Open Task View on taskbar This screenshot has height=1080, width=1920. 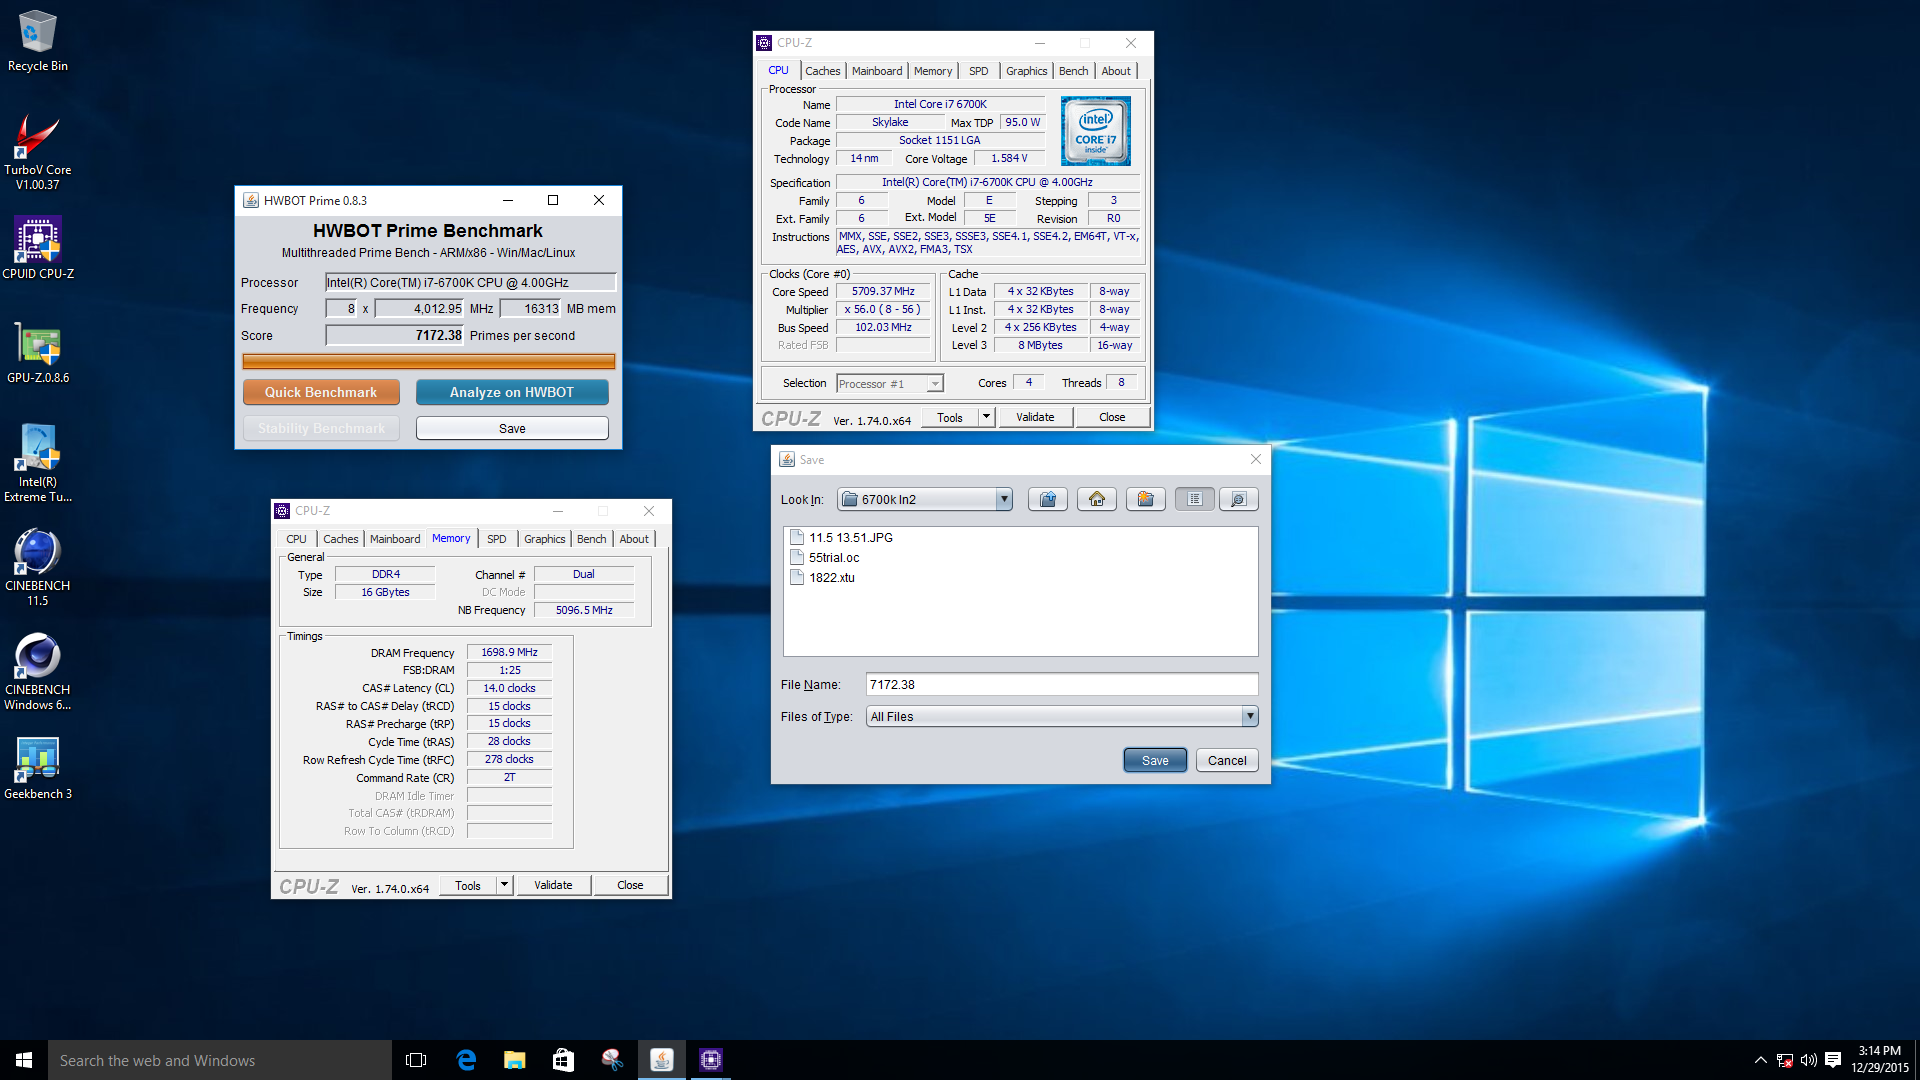tap(416, 1060)
